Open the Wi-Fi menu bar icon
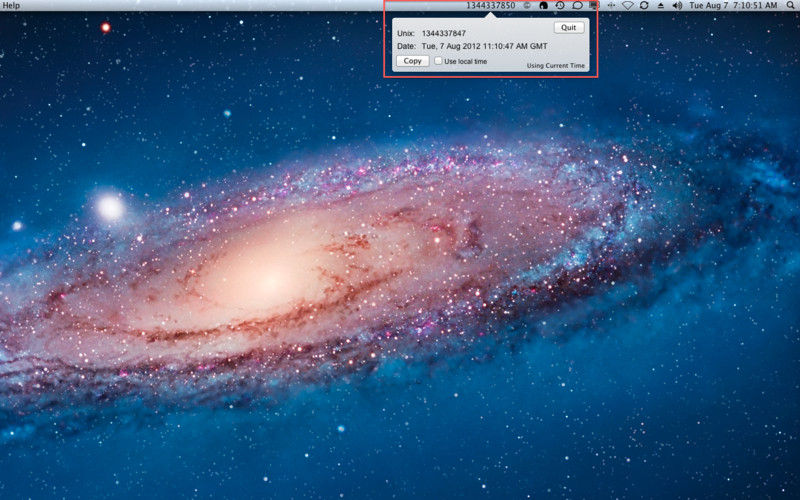Viewport: 800px width, 500px height. click(x=628, y=5)
